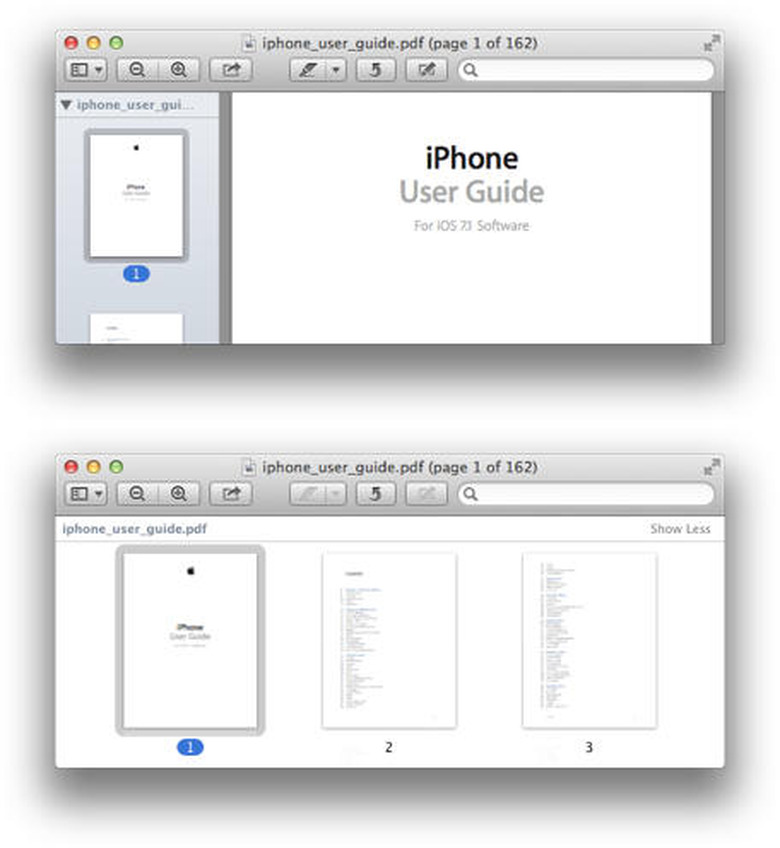Screen dimensions: 780x848
Task: Click the search field in the top window
Action: point(586,70)
